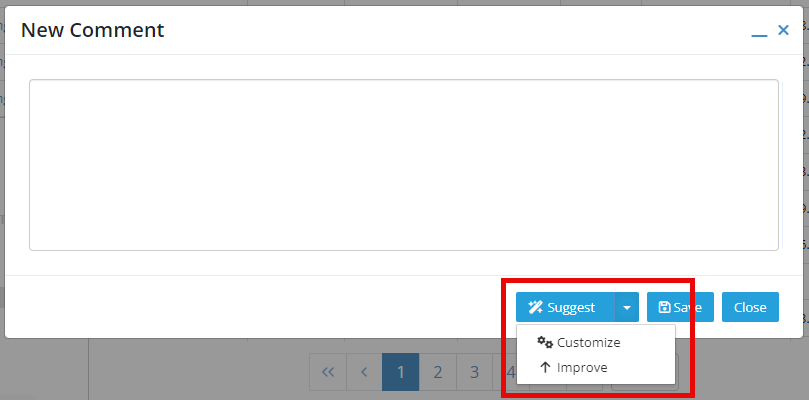Click the gears icon beside Customize
Screen dimensions: 809x400
coord(545,342)
